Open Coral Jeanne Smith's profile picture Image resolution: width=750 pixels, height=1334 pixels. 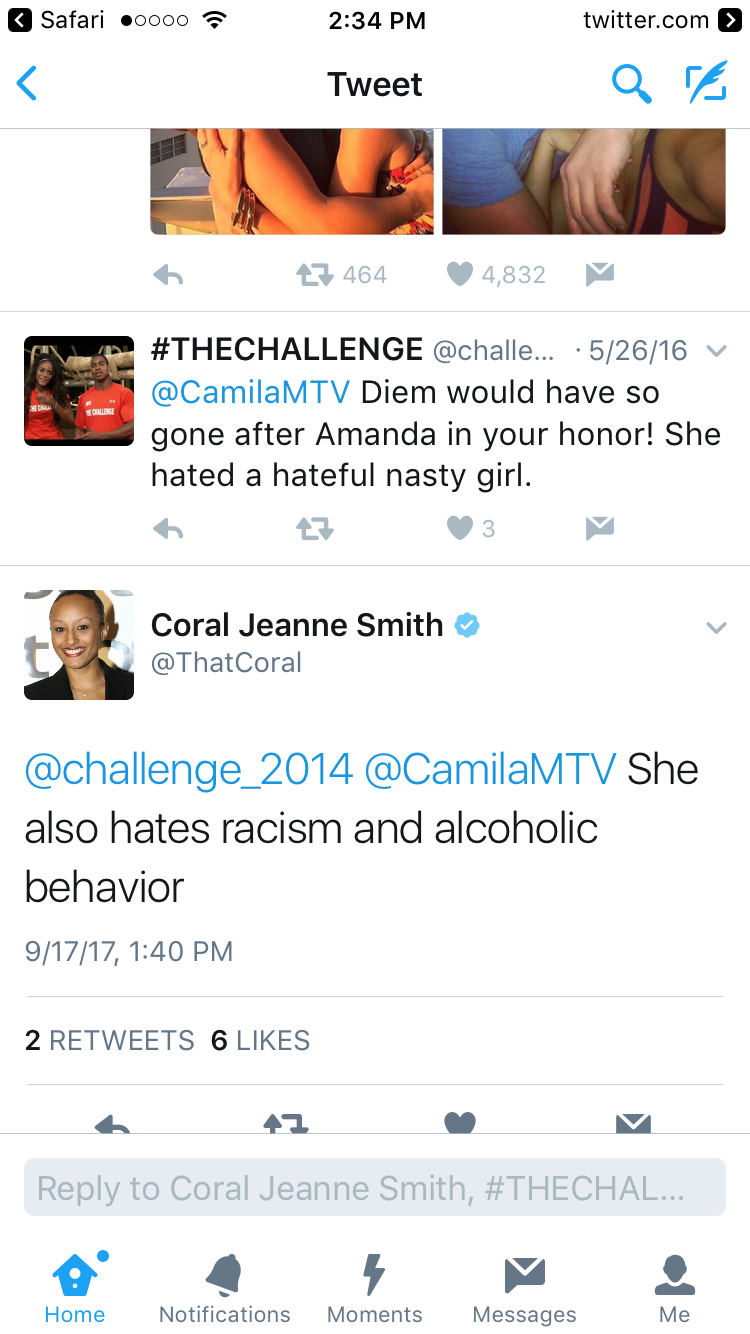point(79,645)
